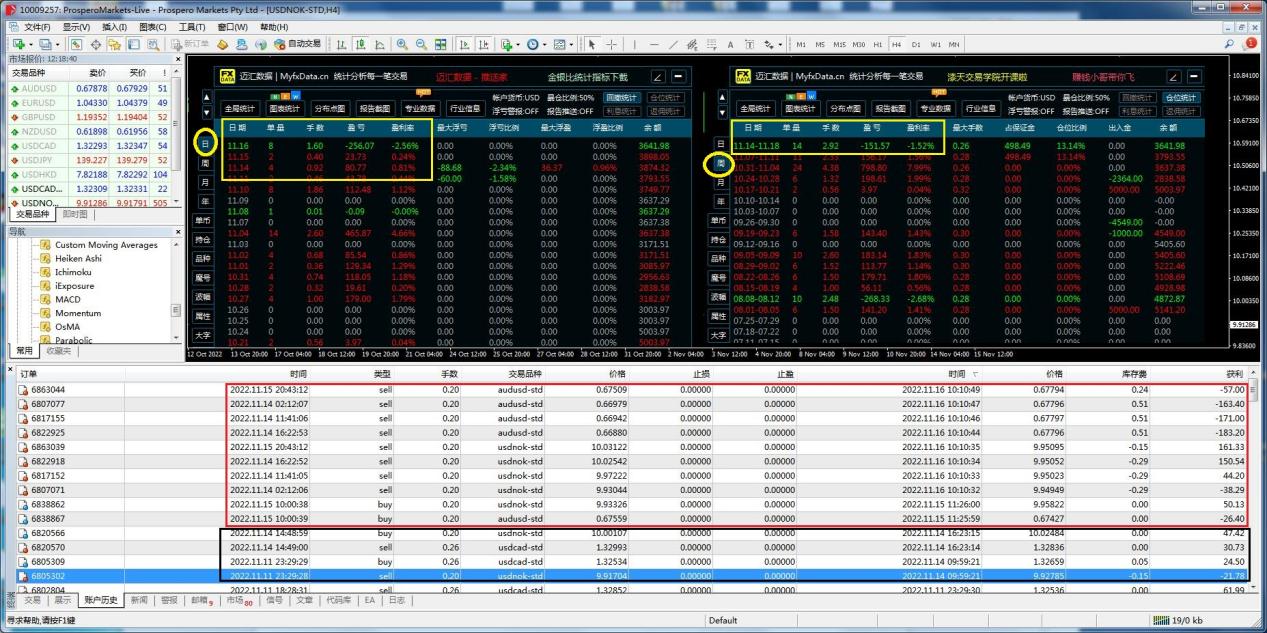Select the equidistant channel tool
The height and width of the screenshot is (633, 1267).
tap(692, 44)
